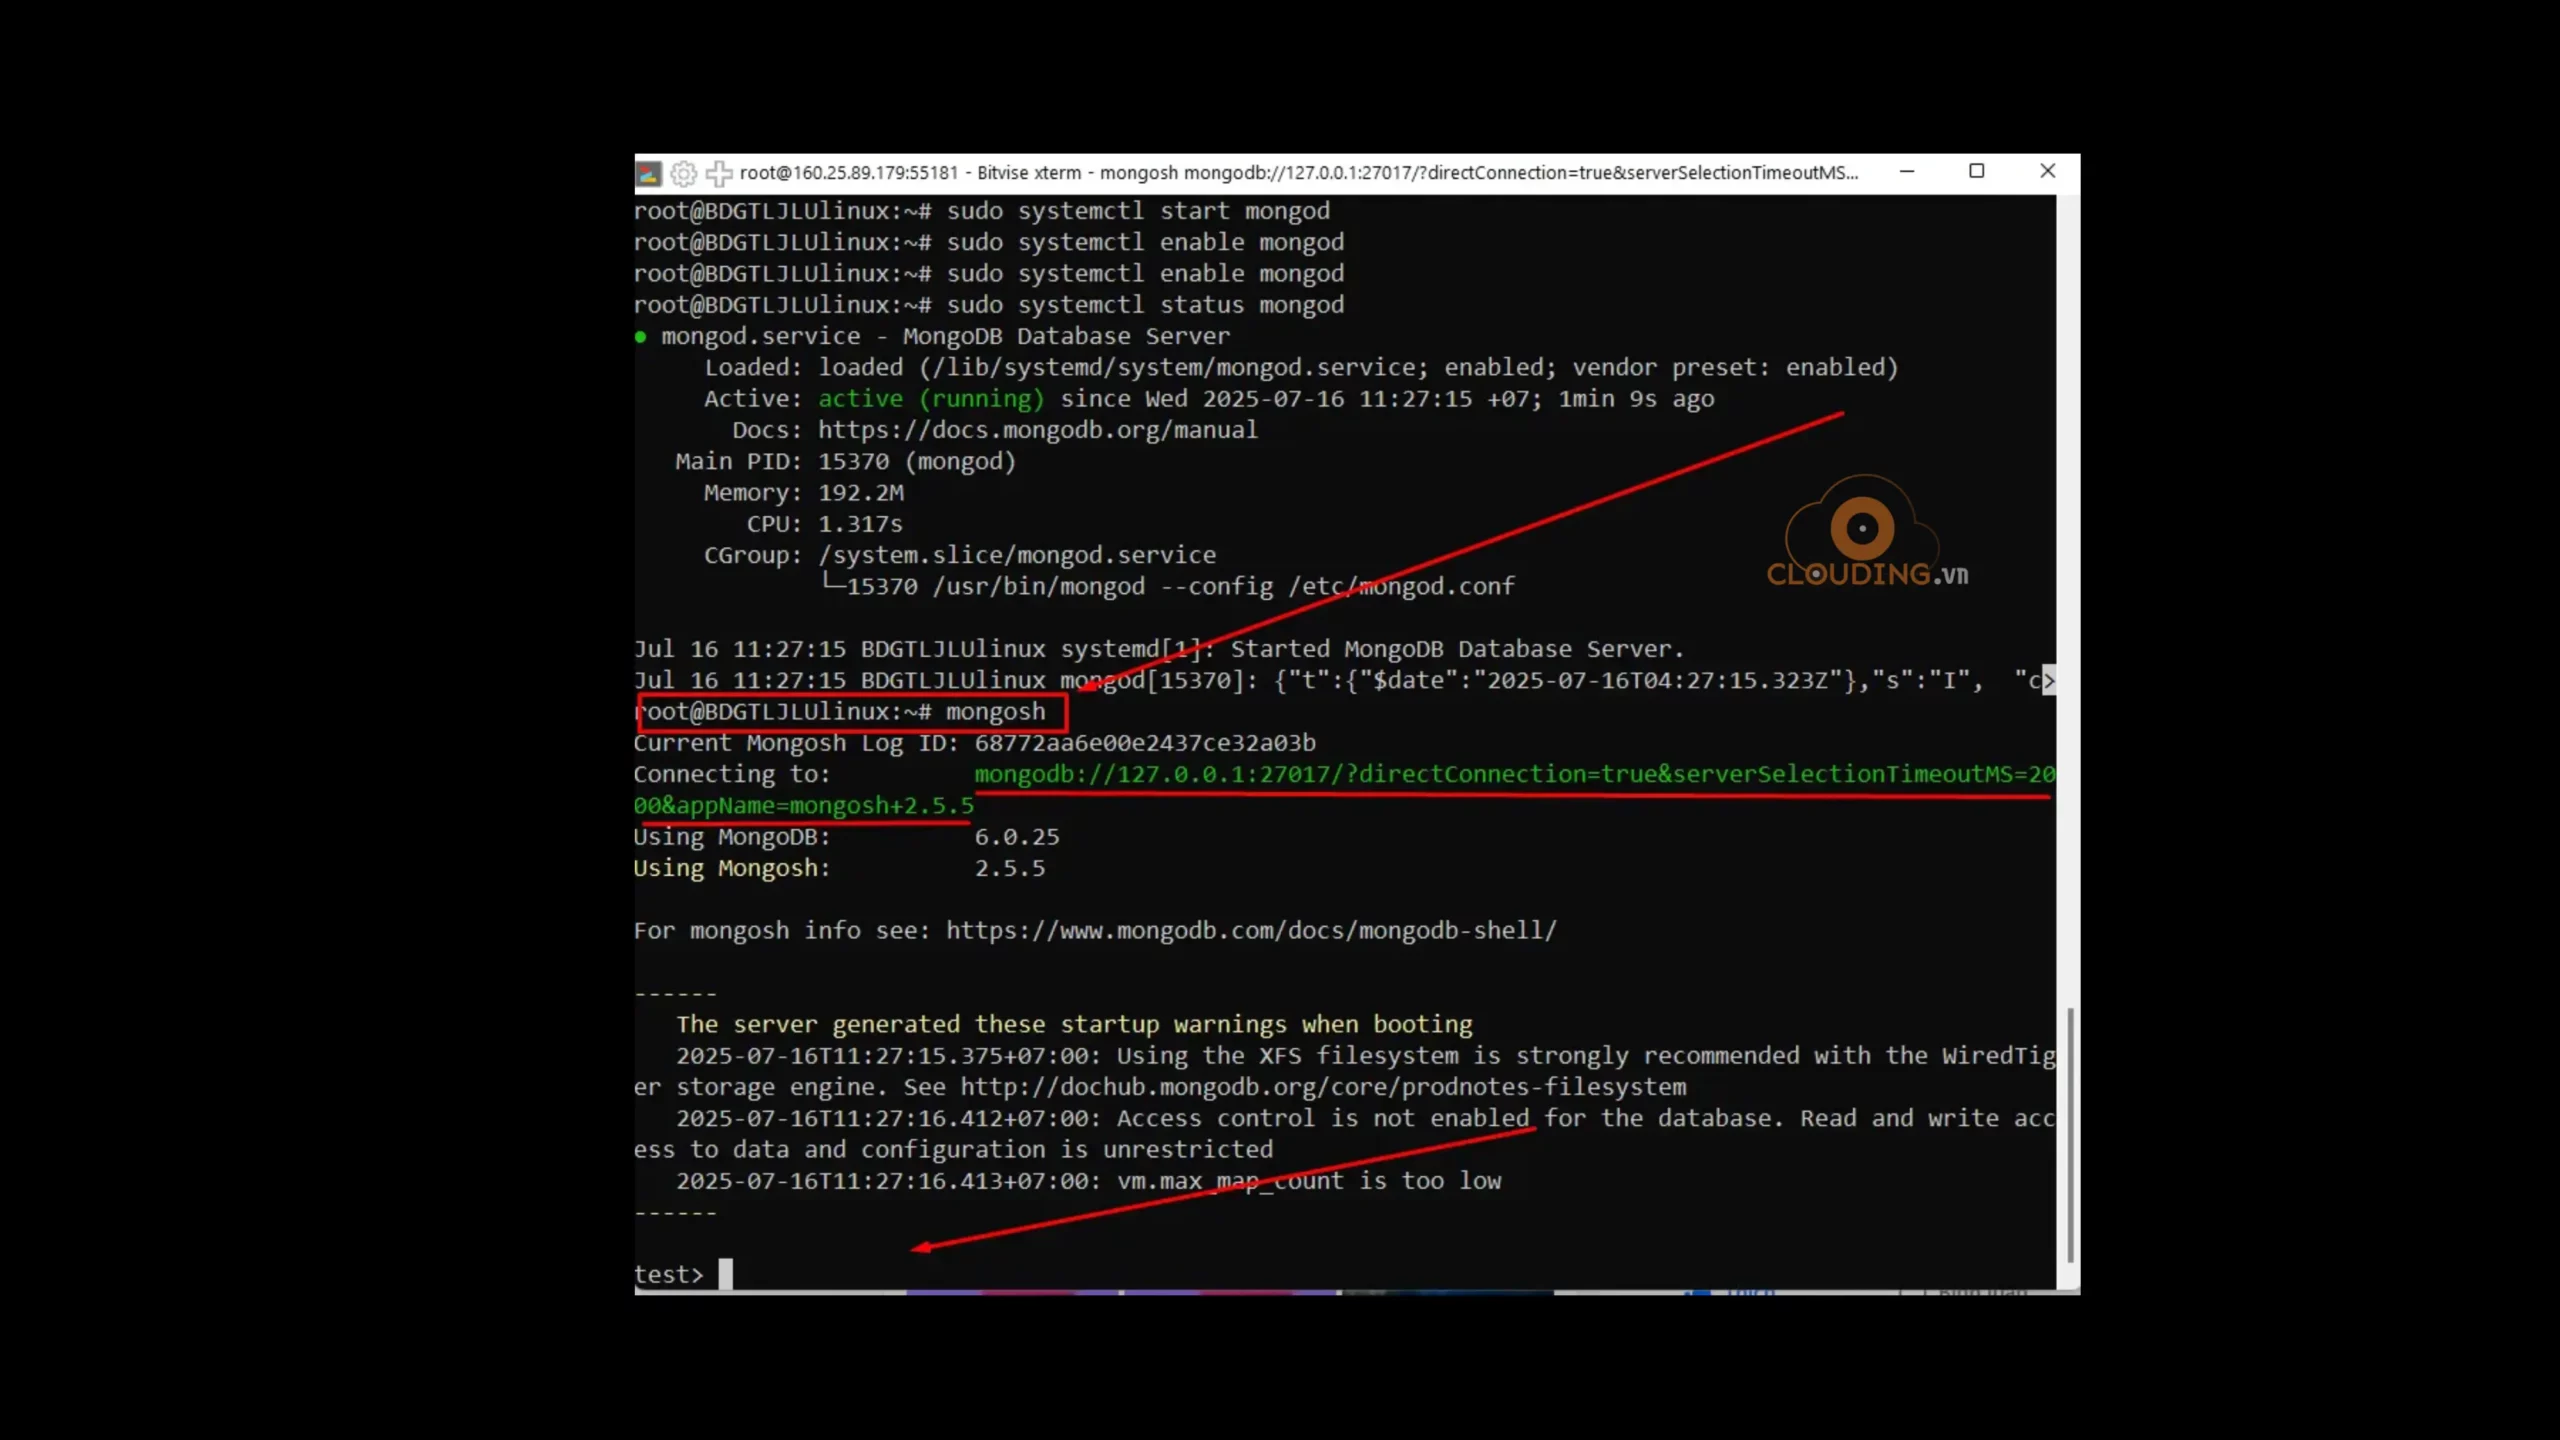Click the 'Loaded: loaded (/lib/systemd/system/mongod.service' line

[1301, 368]
